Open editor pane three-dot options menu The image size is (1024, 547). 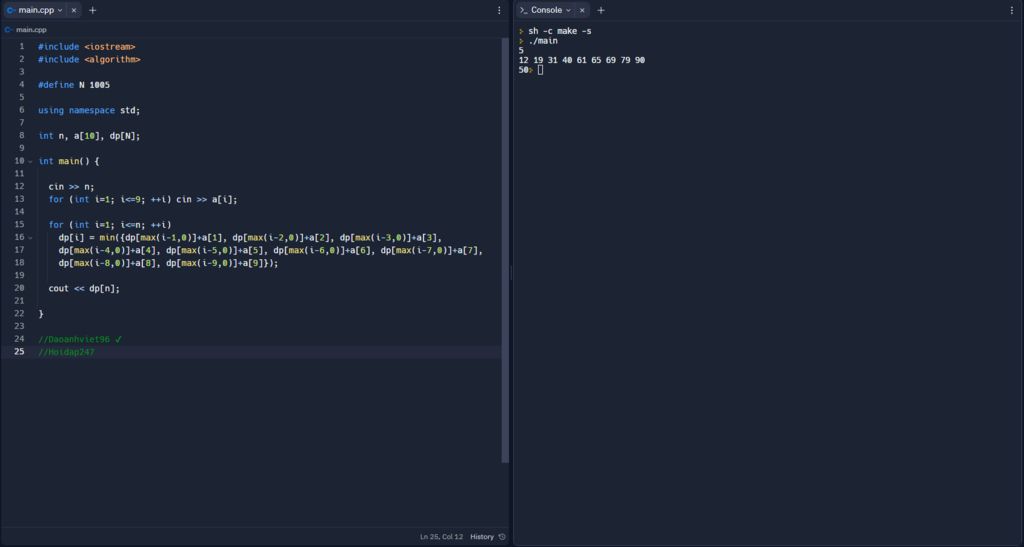tap(500, 10)
